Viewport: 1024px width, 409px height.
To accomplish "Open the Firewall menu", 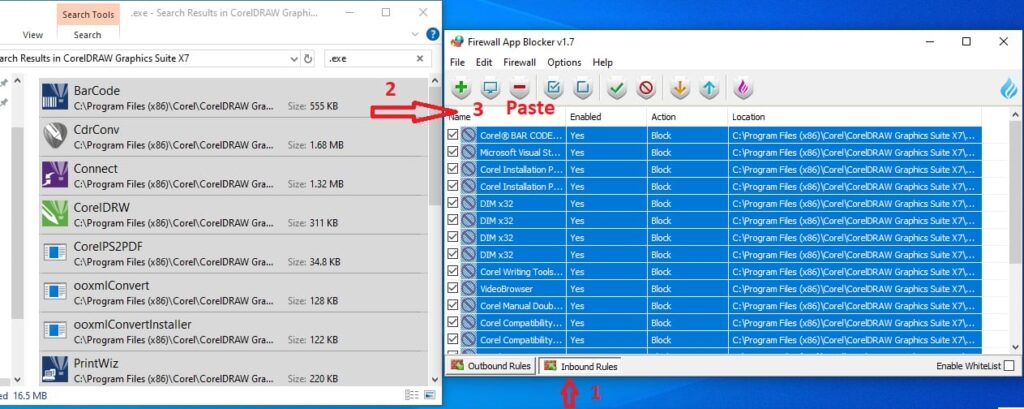I will pos(519,62).
